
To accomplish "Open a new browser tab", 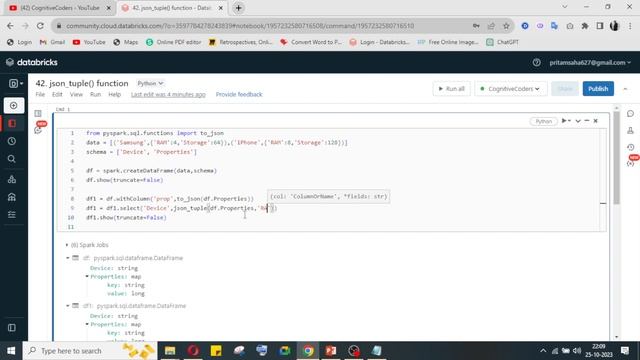I will (238, 8).
